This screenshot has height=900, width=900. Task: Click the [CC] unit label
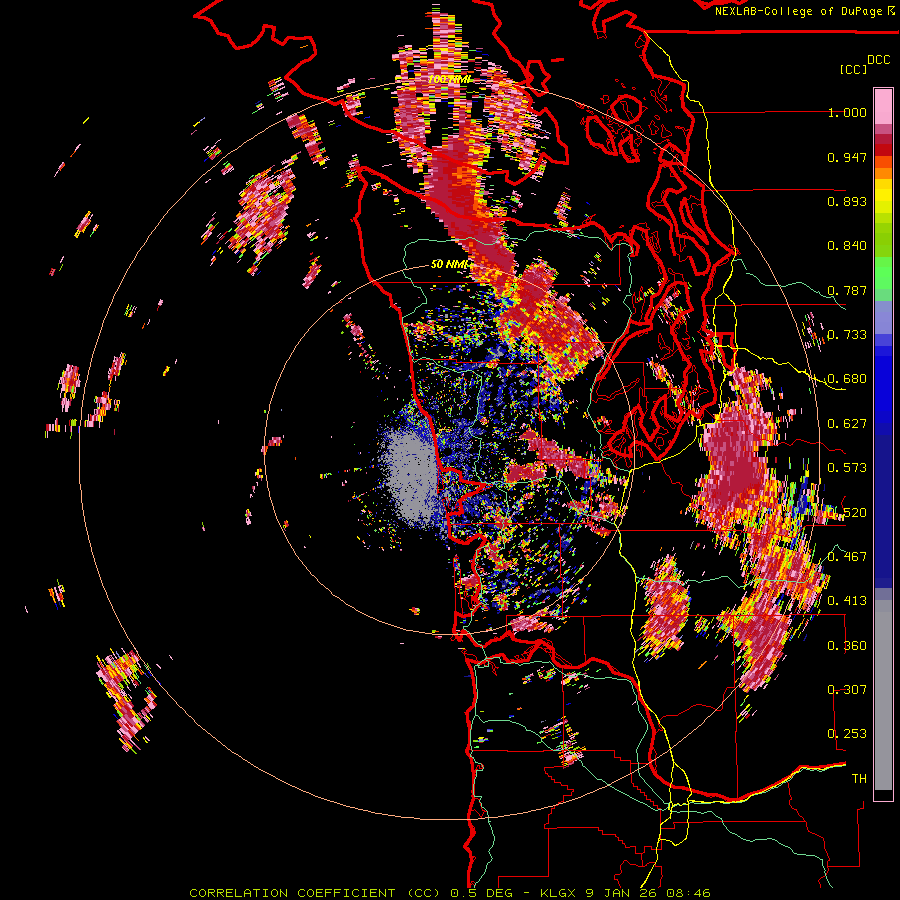pyautogui.click(x=854, y=69)
